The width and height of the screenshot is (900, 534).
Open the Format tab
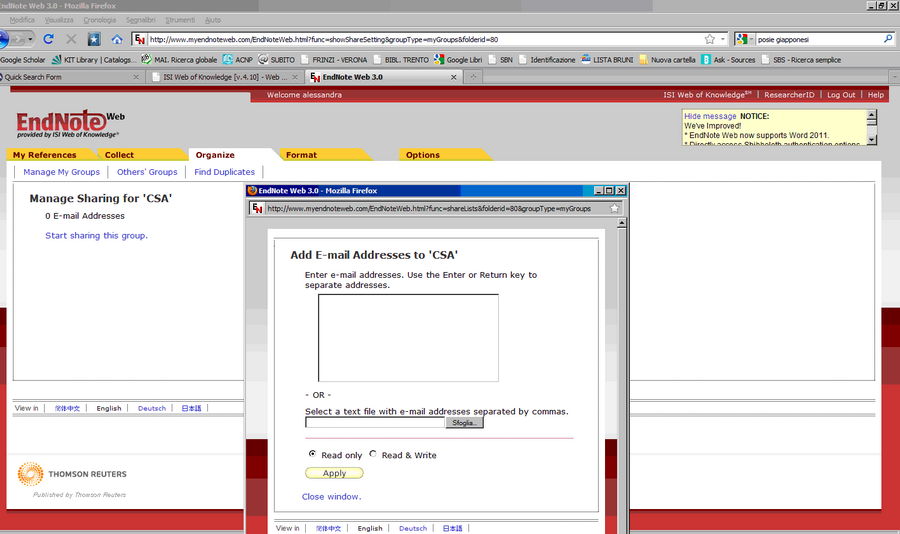(301, 155)
